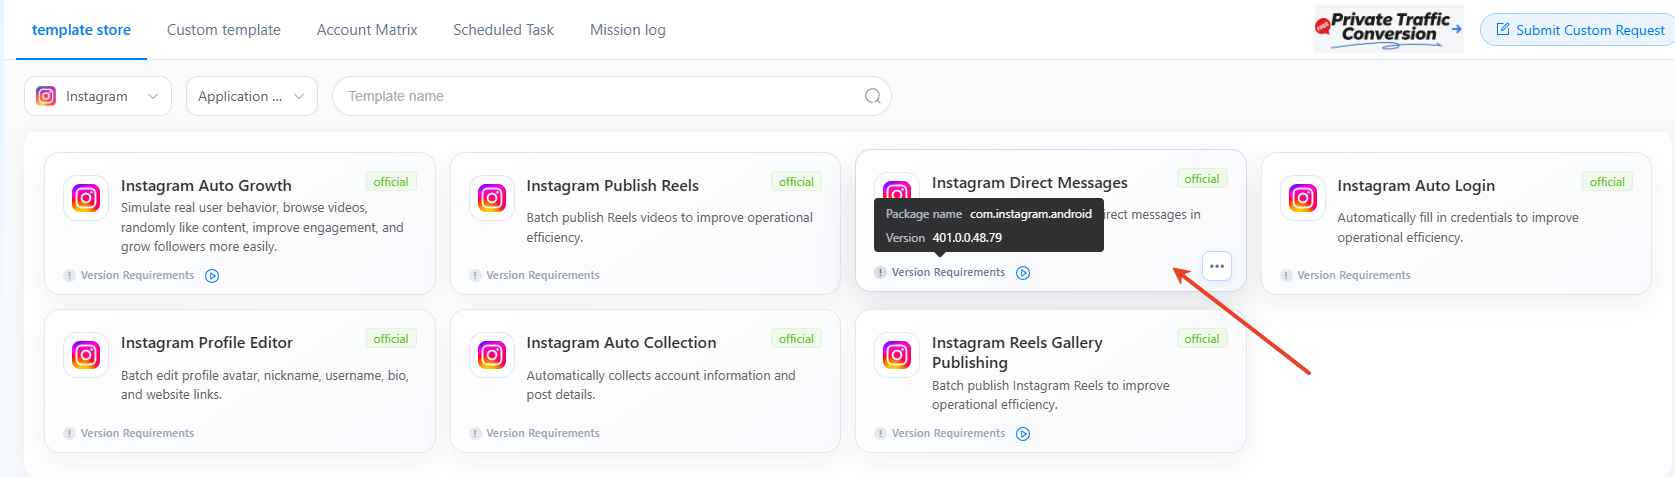Click the Instagram Profile Editor app icon
Screen dimensions: 1675x477
[x=86, y=355]
